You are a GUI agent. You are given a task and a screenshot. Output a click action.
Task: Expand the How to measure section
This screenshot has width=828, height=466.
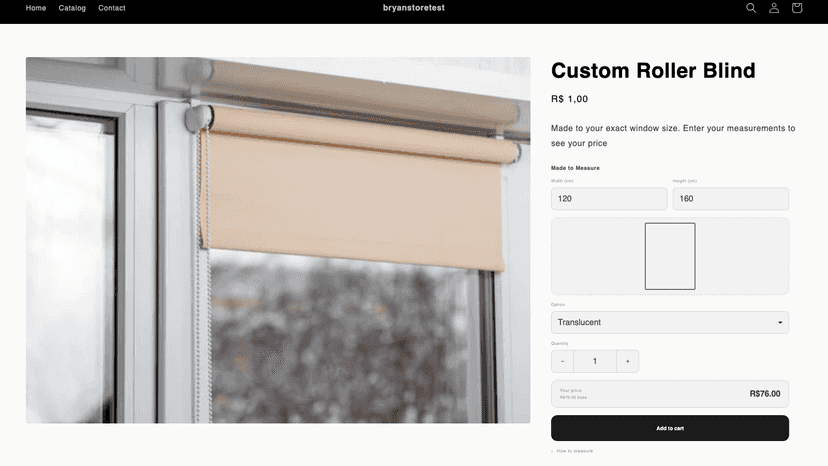[572, 451]
